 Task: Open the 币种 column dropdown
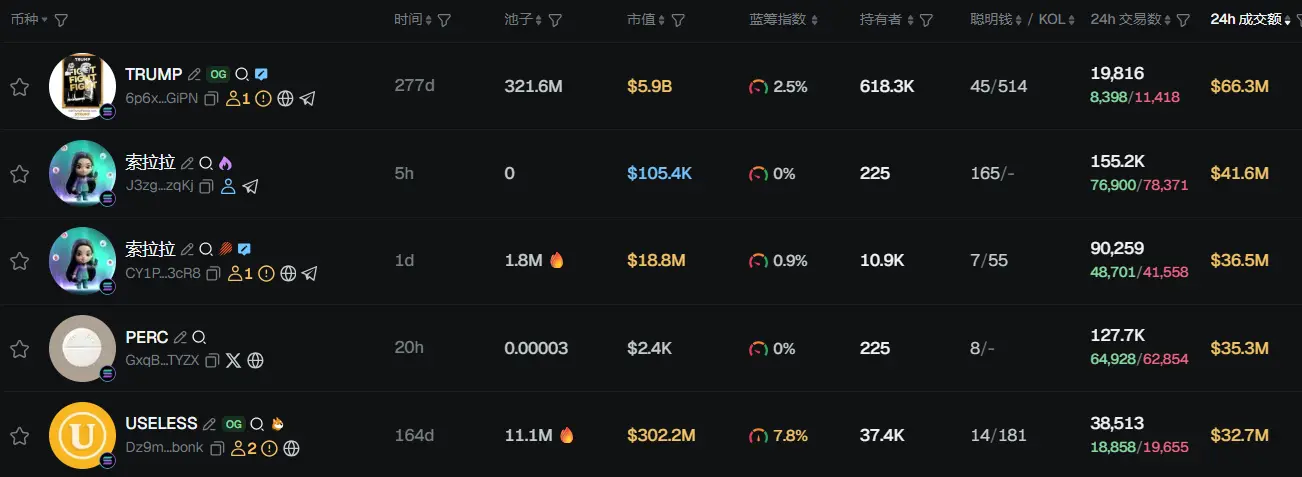point(45,20)
